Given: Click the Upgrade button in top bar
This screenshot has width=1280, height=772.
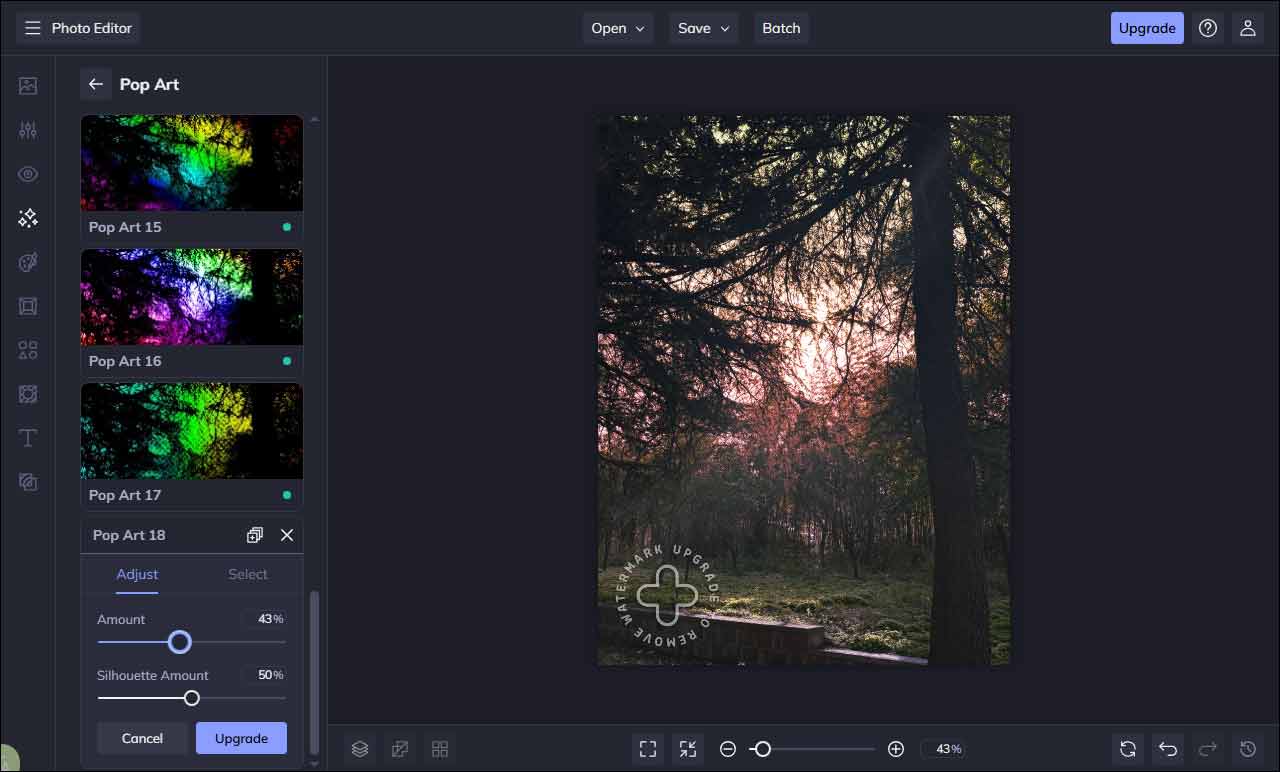Looking at the screenshot, I should tap(1146, 28).
